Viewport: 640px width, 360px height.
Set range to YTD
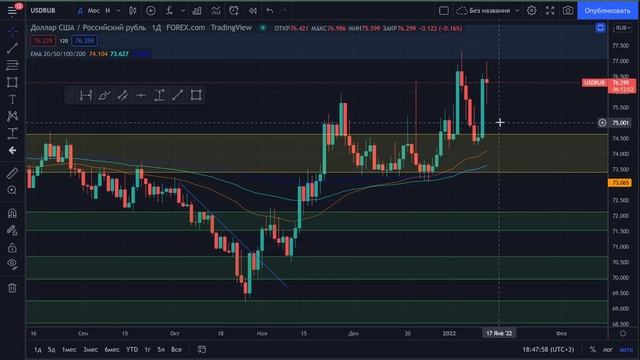[x=132, y=349]
